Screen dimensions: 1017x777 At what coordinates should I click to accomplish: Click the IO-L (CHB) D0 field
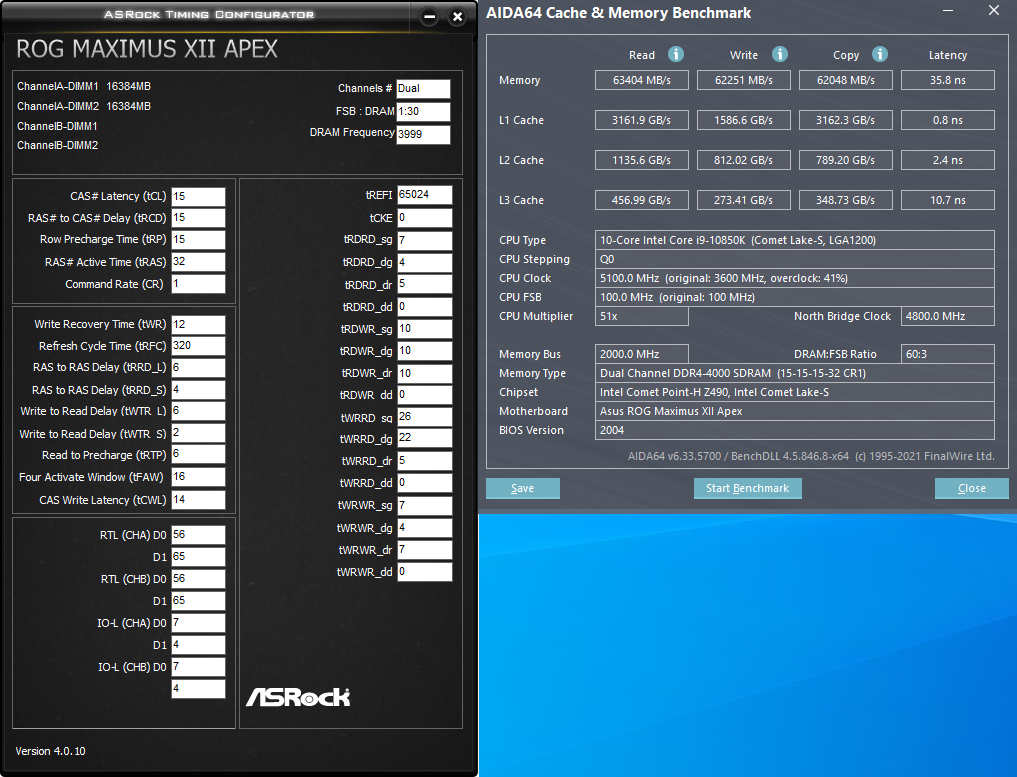click(198, 667)
